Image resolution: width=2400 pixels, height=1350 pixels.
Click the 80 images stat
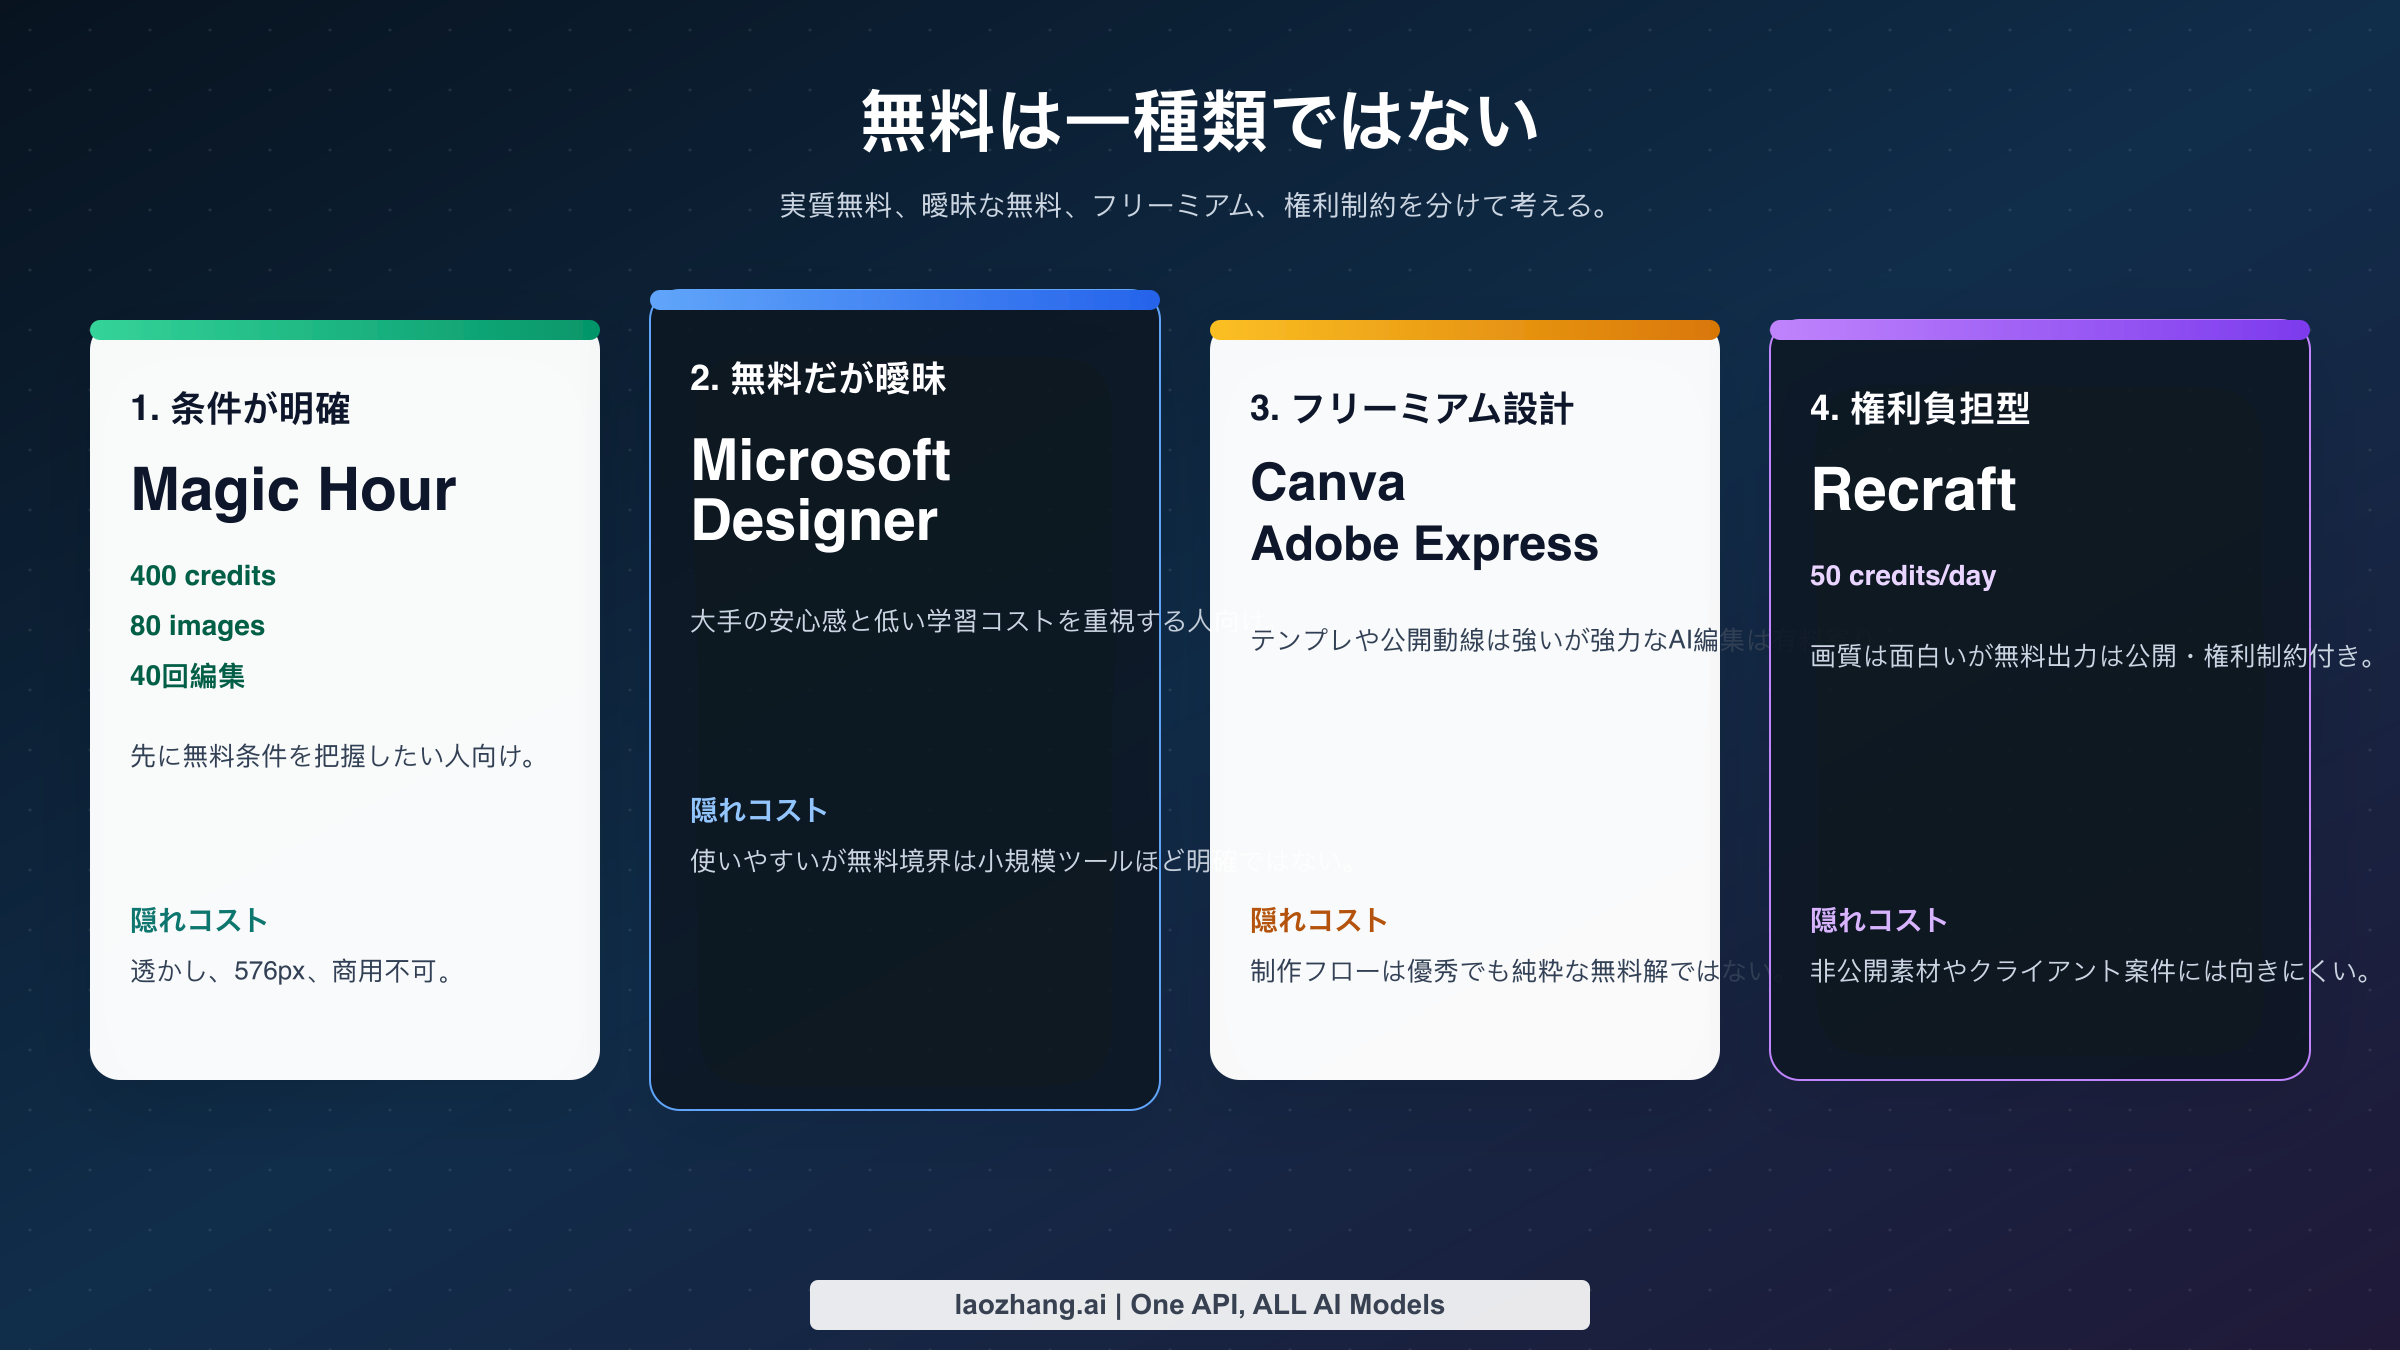point(197,627)
